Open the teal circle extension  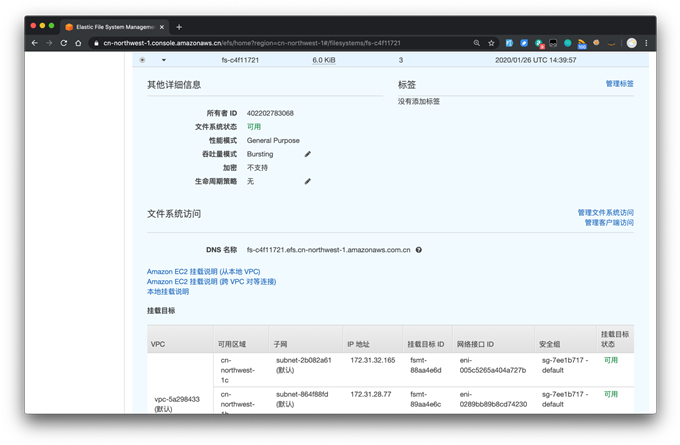pyautogui.click(x=568, y=43)
